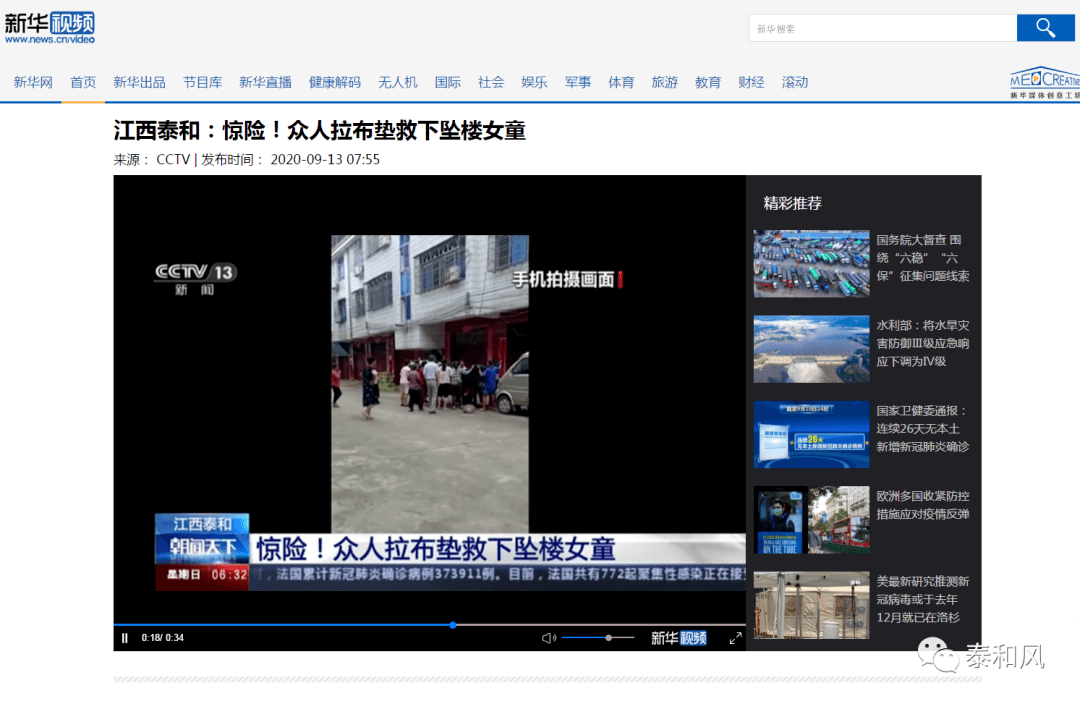
Task: Open the 新华网 nav link
Action: [x=33, y=83]
